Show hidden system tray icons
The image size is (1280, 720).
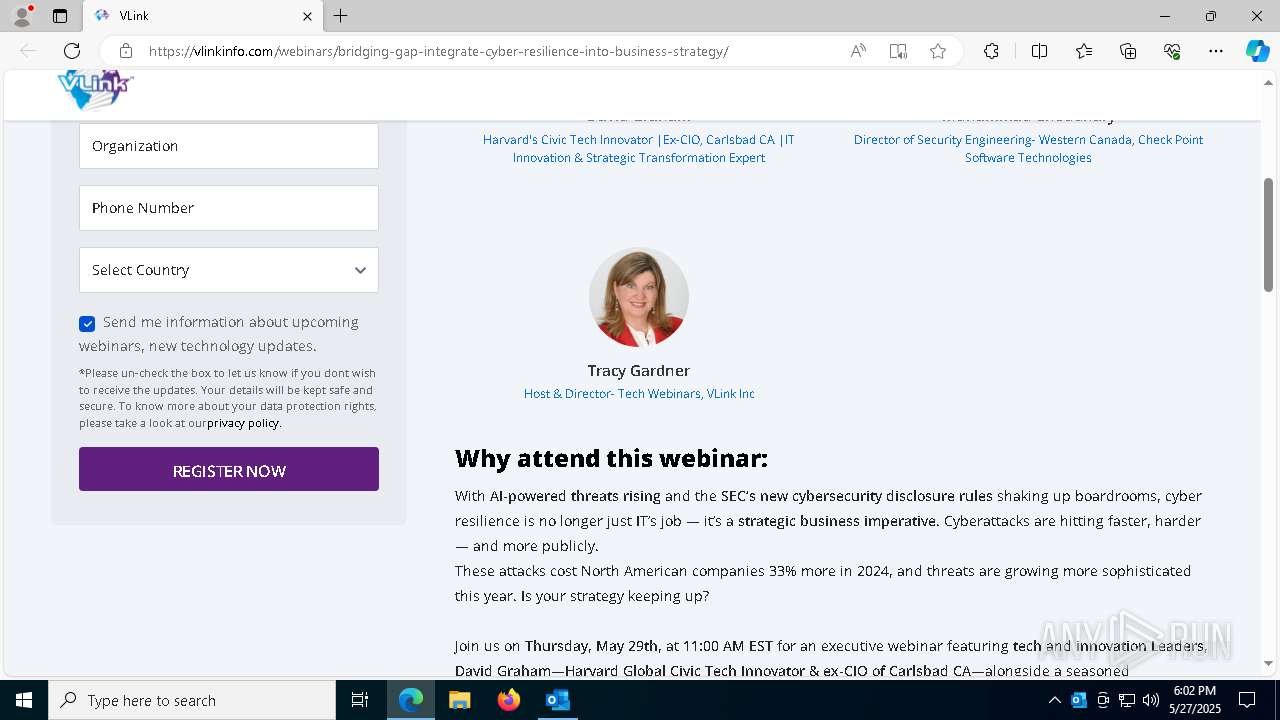coord(1054,700)
